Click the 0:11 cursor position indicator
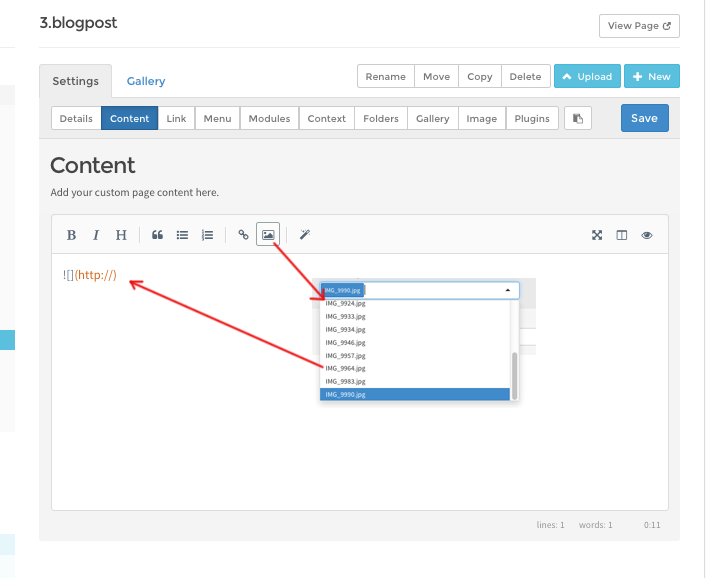 652,525
